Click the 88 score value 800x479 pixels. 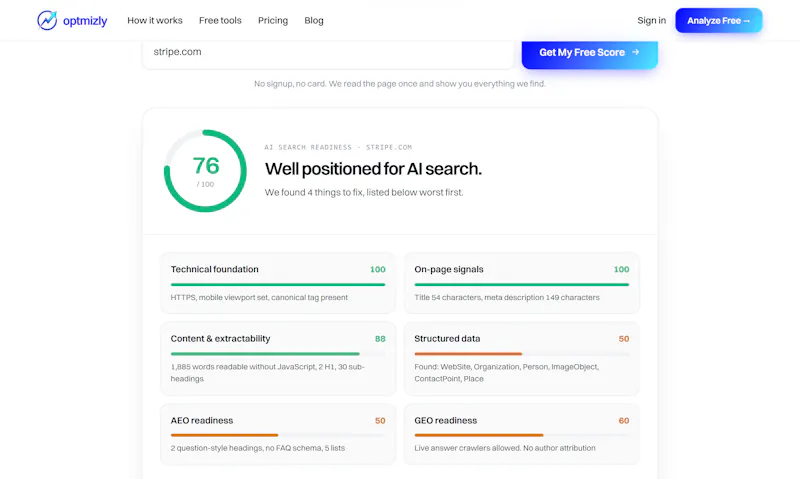(x=380, y=339)
